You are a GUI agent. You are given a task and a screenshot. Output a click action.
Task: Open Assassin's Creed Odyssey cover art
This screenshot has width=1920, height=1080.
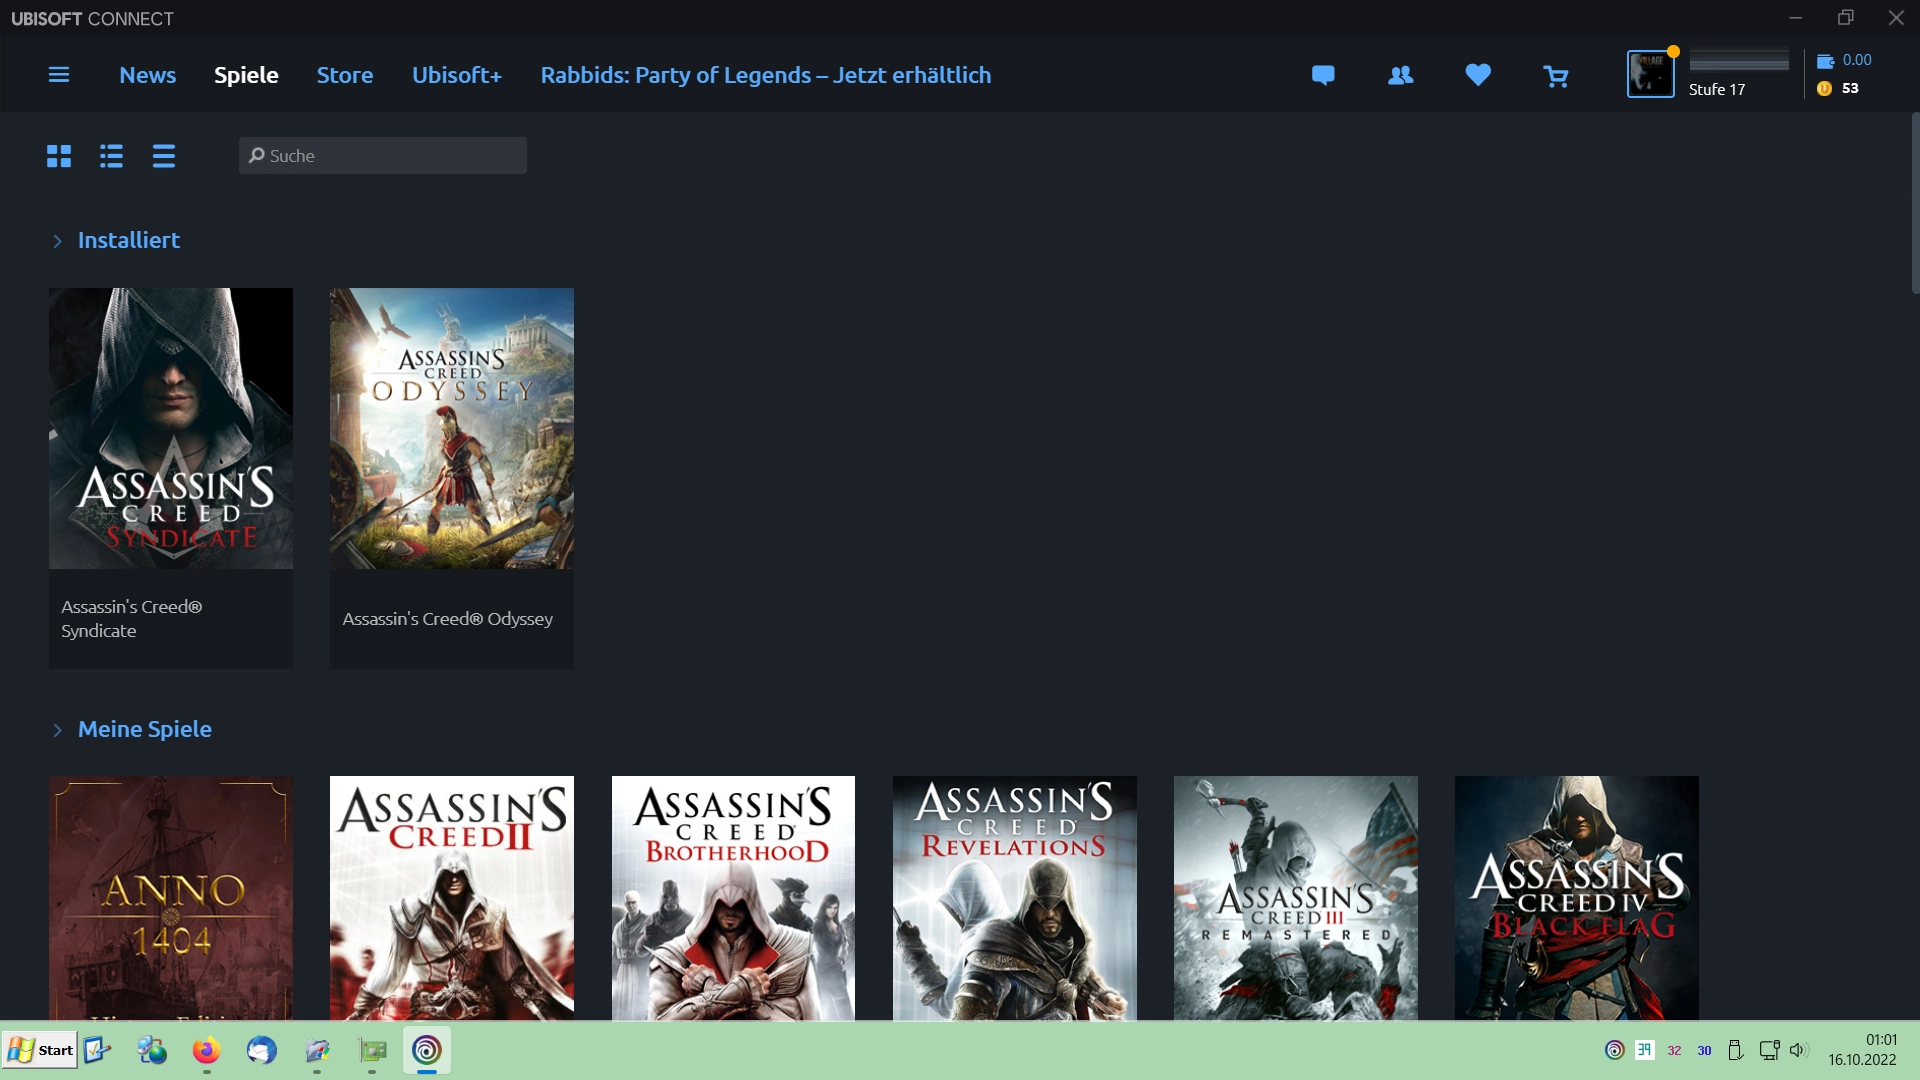click(x=452, y=428)
